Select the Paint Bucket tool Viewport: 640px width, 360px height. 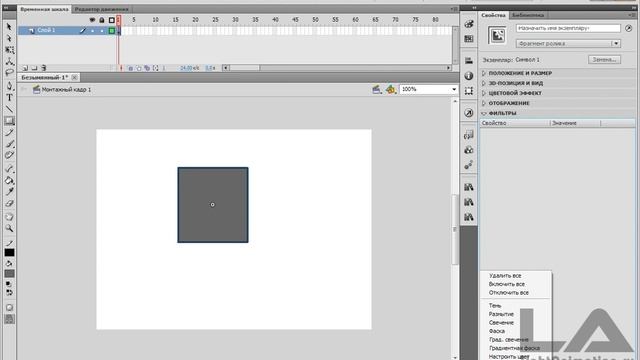tap(9, 180)
